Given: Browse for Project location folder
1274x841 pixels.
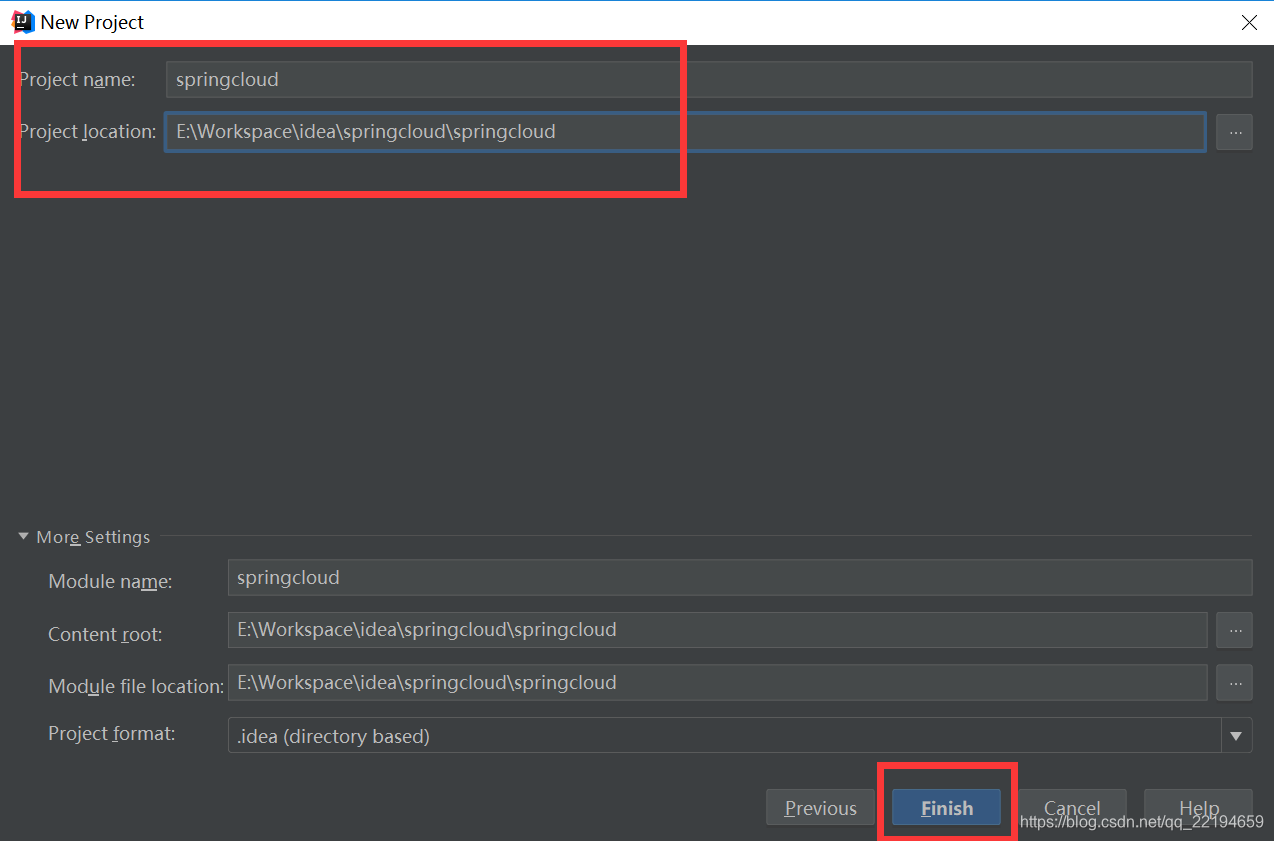Looking at the screenshot, I should (x=1235, y=132).
